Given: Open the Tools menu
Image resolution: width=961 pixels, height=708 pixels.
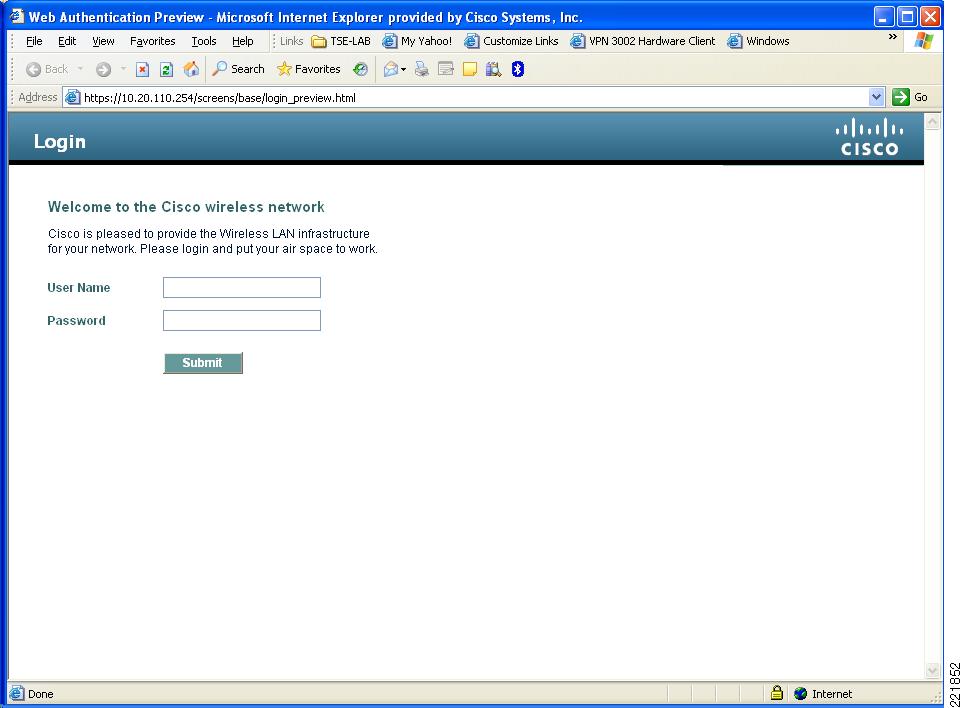Looking at the screenshot, I should click(x=204, y=41).
